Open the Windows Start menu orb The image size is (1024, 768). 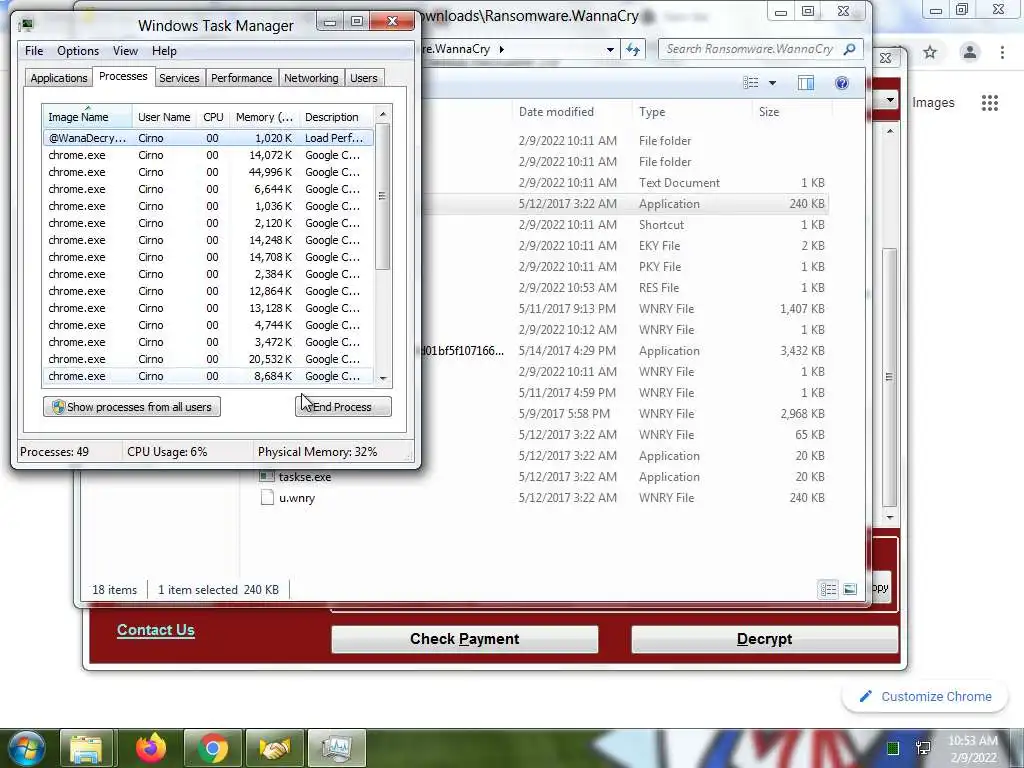(x=26, y=748)
